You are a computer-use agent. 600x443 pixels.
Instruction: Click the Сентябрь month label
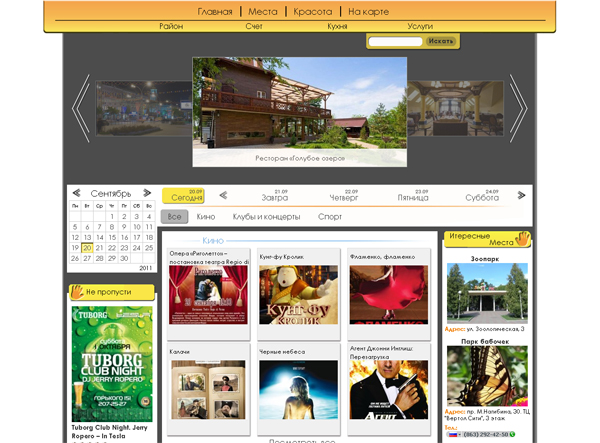111,194
